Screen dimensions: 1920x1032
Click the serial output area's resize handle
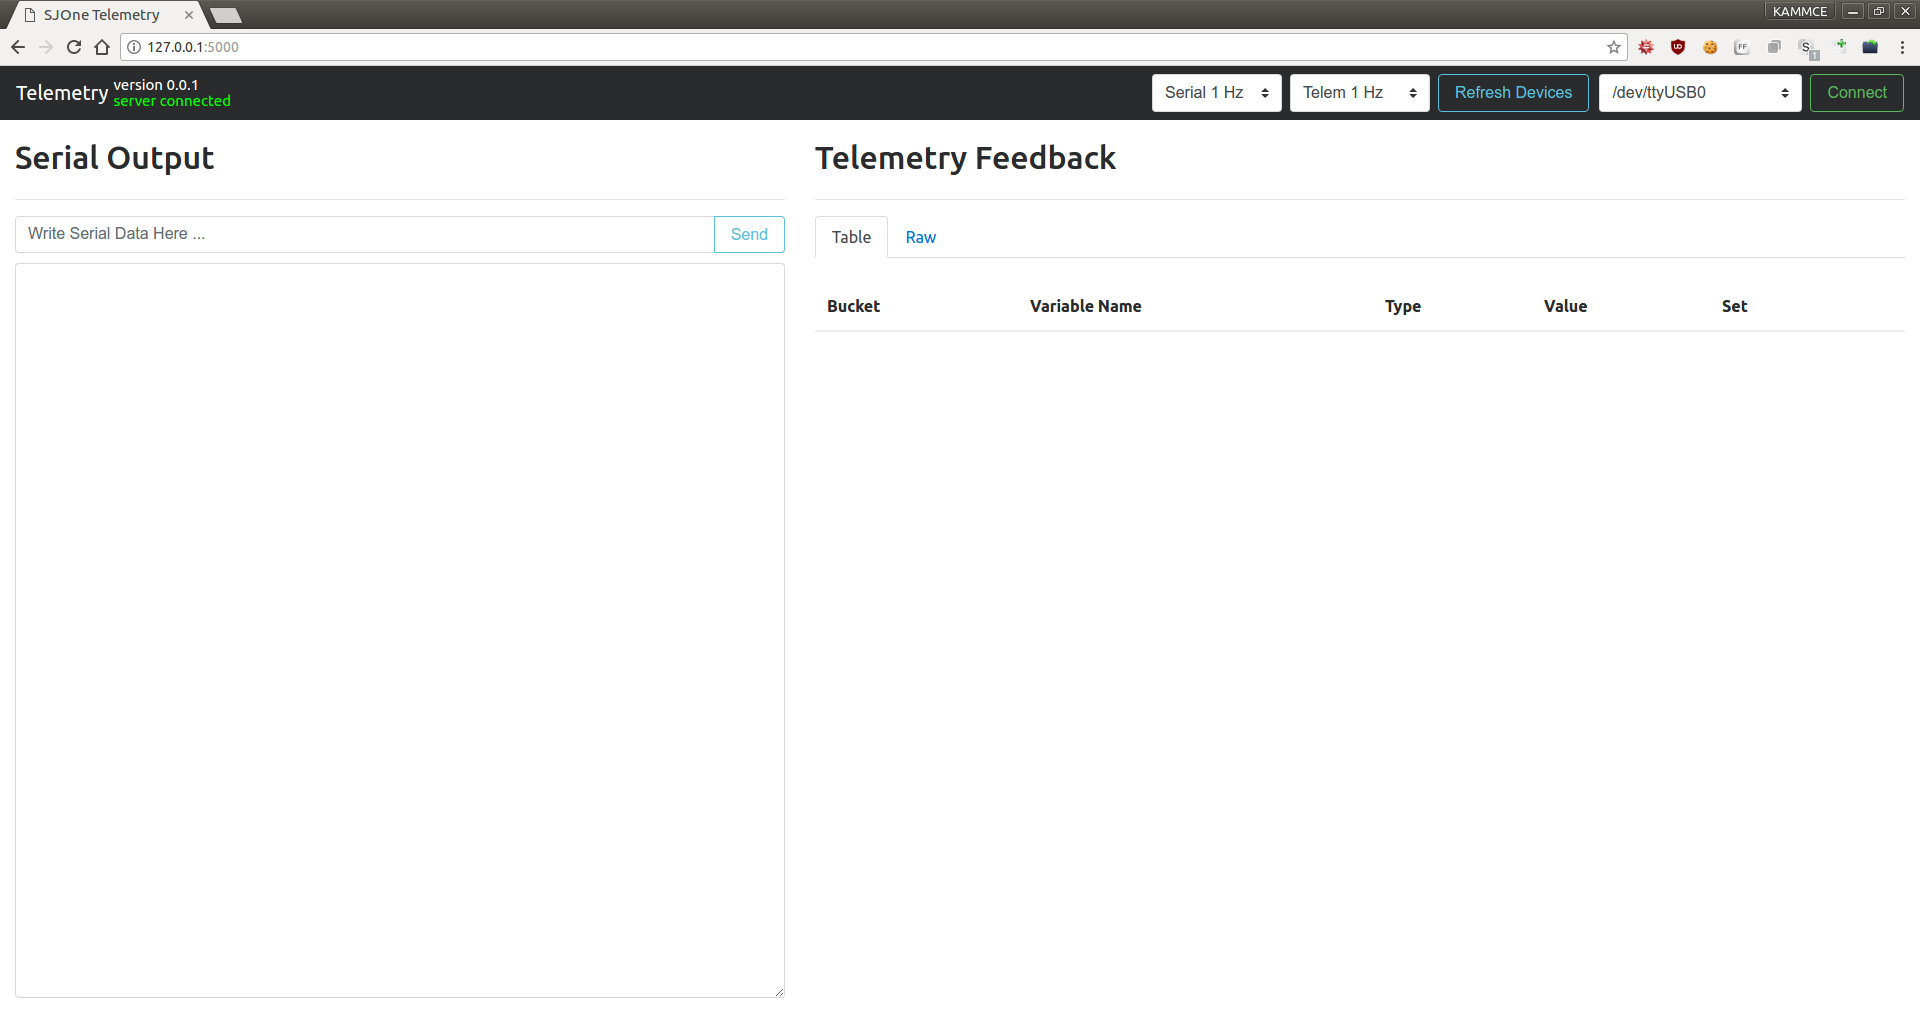click(x=779, y=992)
